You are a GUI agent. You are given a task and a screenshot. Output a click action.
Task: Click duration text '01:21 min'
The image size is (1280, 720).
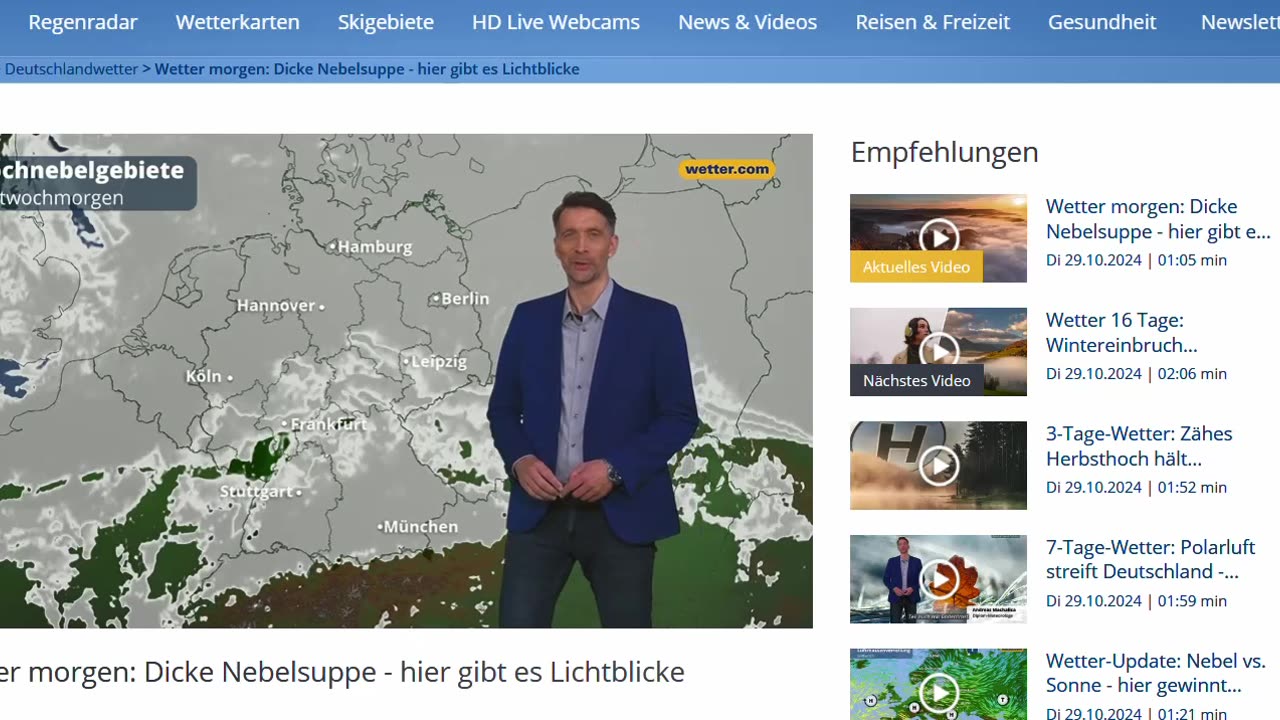click(x=1192, y=714)
